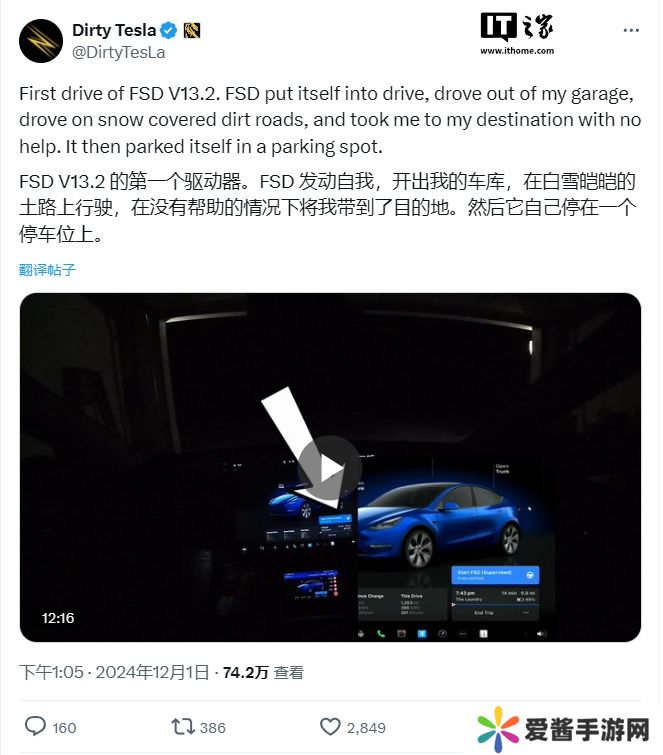Click the Start FSD (Supervised) button in video
663x755 pixels.
tap(495, 574)
